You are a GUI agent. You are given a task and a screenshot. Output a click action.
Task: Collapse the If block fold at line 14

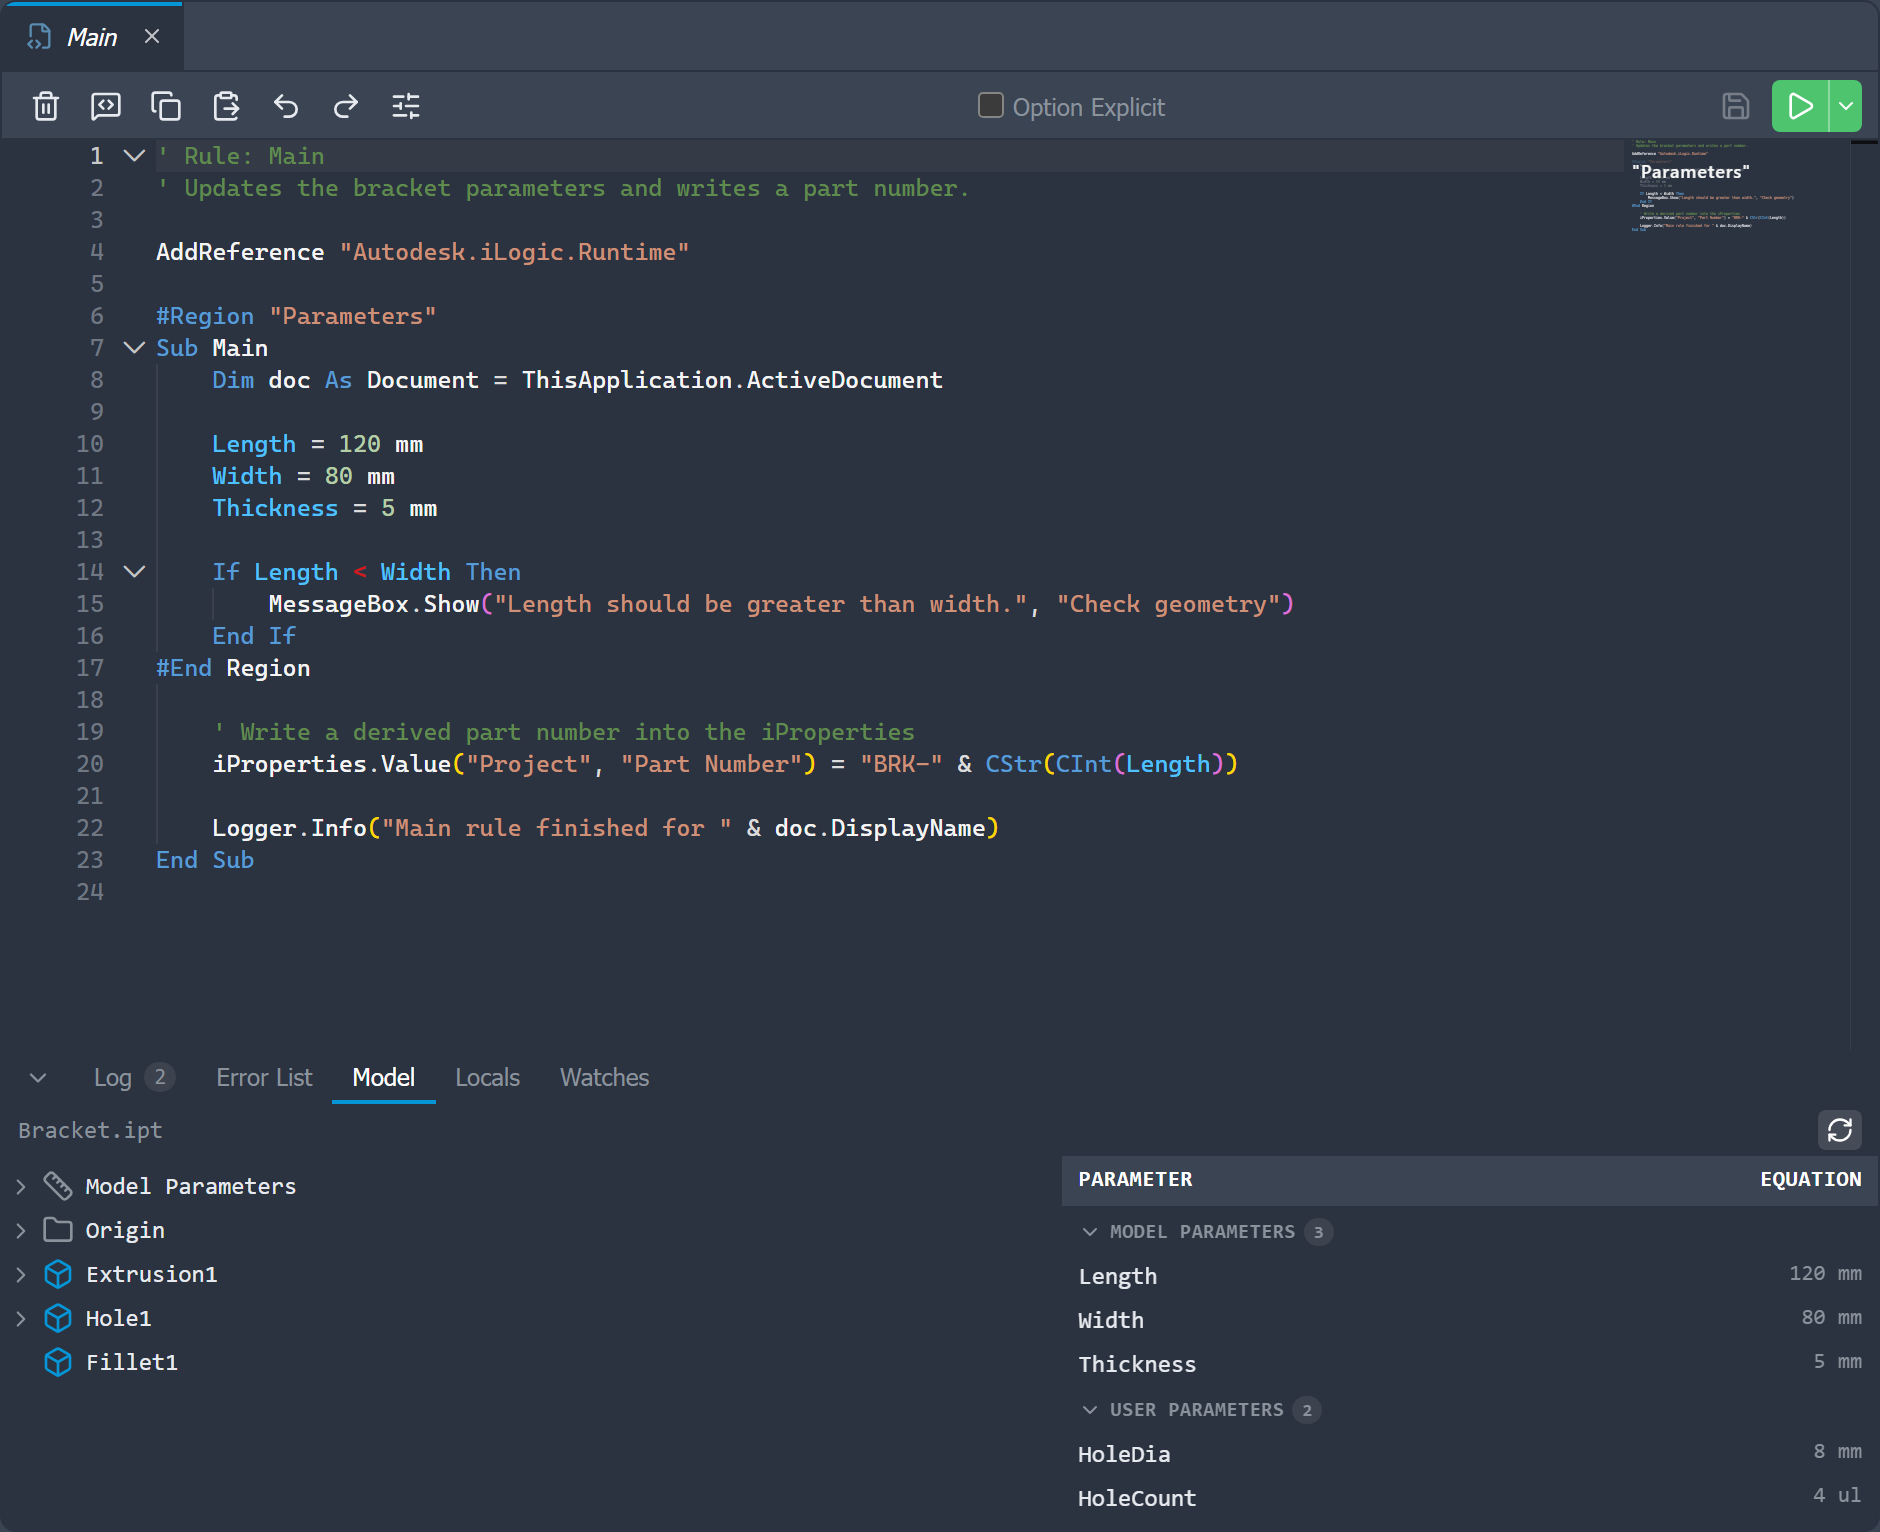134,572
